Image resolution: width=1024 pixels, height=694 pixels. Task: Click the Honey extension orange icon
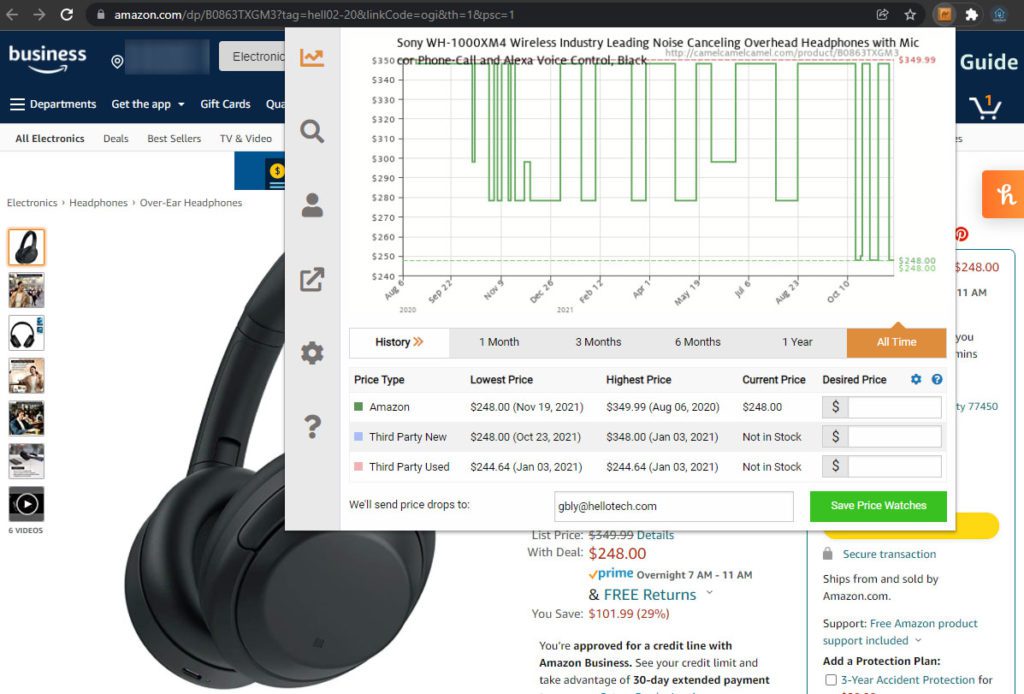coord(1003,194)
